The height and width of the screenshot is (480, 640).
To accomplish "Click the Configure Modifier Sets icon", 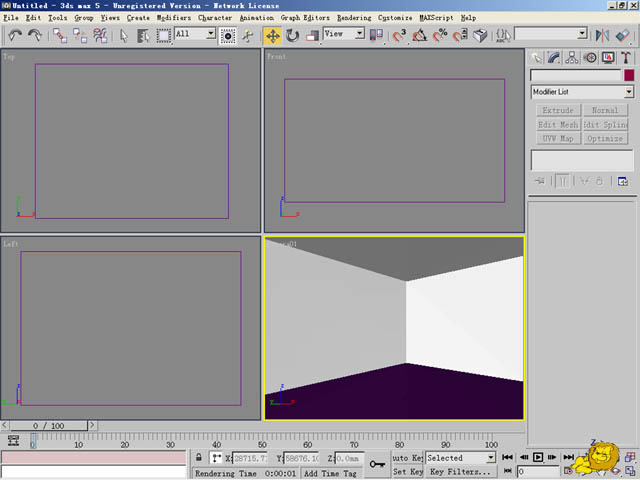I will (622, 181).
